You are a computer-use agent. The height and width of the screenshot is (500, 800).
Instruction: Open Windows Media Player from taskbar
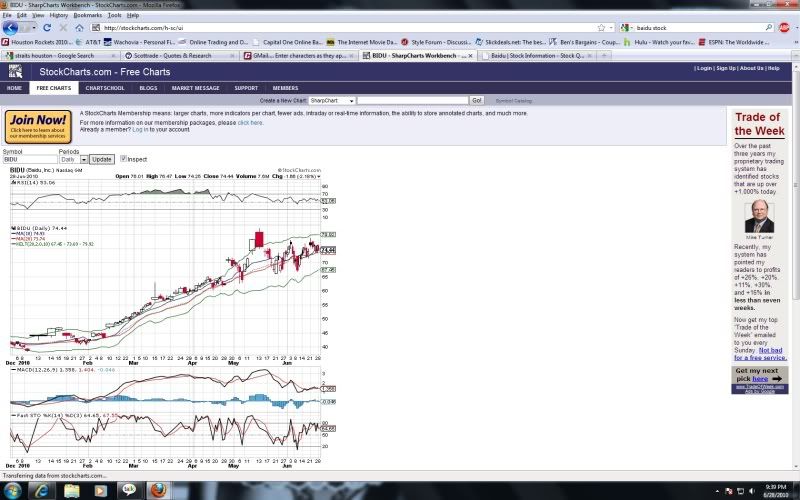tap(101, 491)
